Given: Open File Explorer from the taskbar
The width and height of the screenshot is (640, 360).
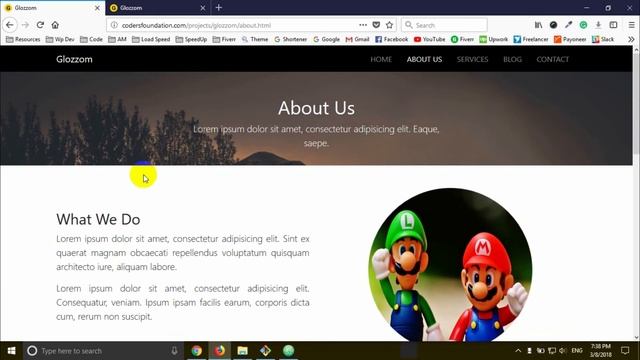Looking at the screenshot, I should (x=242, y=351).
